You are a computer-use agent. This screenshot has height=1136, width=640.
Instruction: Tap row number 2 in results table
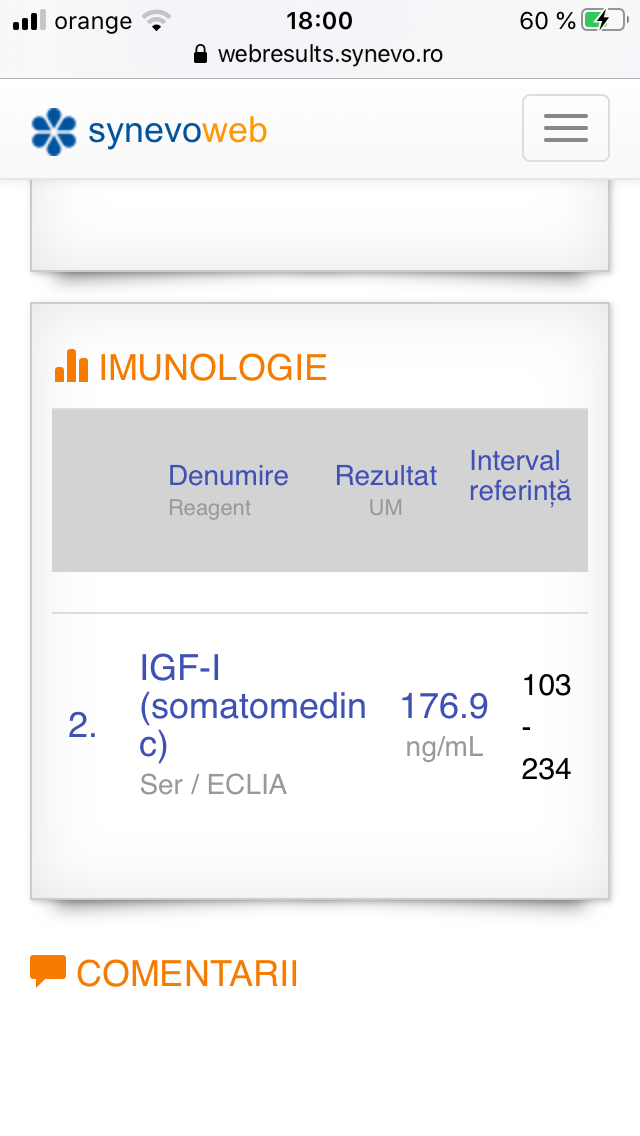click(x=82, y=726)
